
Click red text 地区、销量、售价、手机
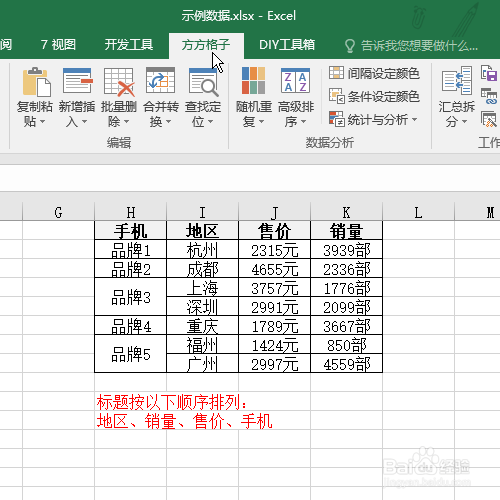[184, 421]
